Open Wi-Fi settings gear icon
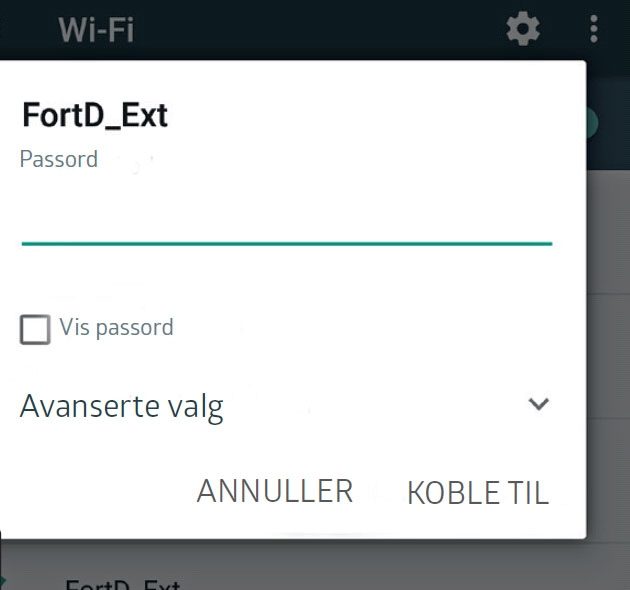Image resolution: width=630 pixels, height=590 pixels. [522, 29]
